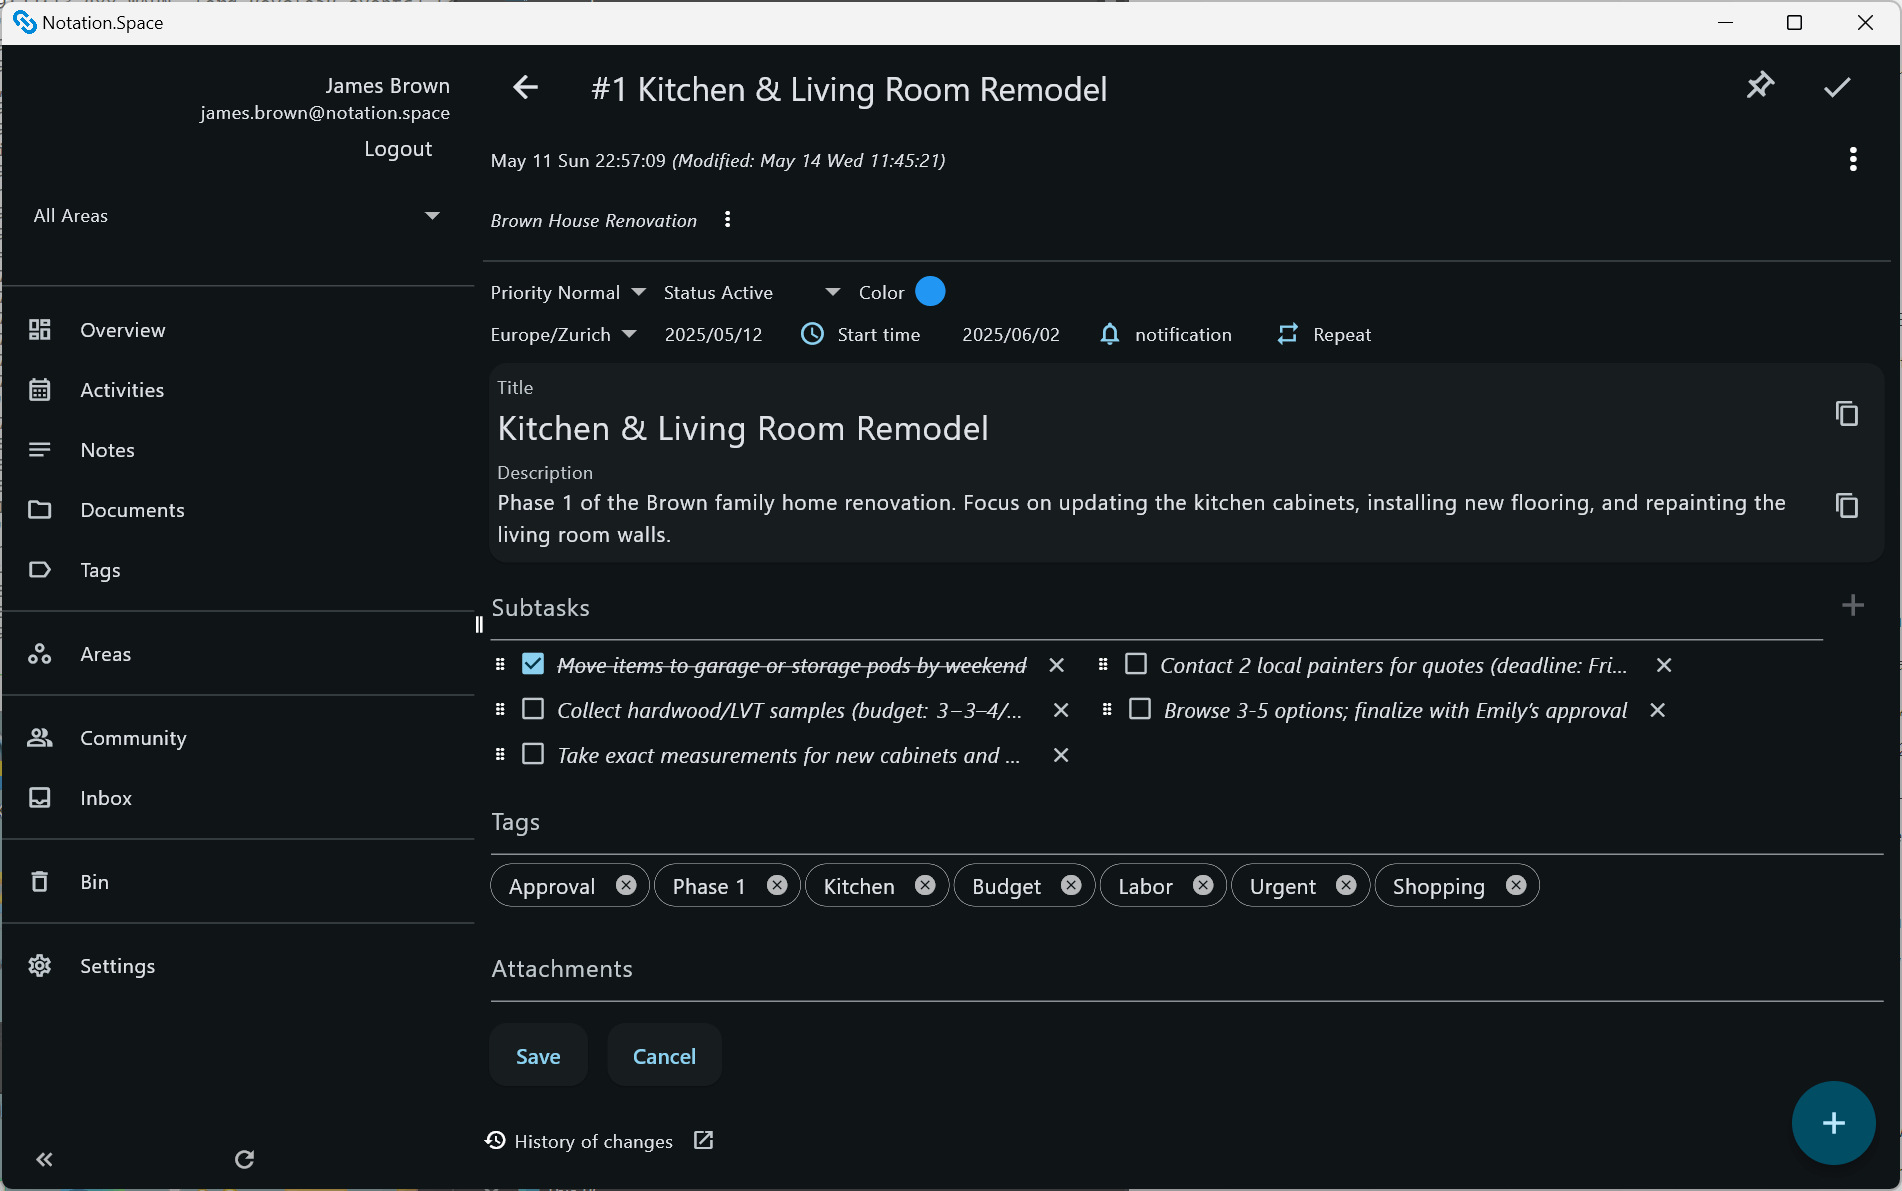Save the task changes
The width and height of the screenshot is (1902, 1191).
point(538,1055)
